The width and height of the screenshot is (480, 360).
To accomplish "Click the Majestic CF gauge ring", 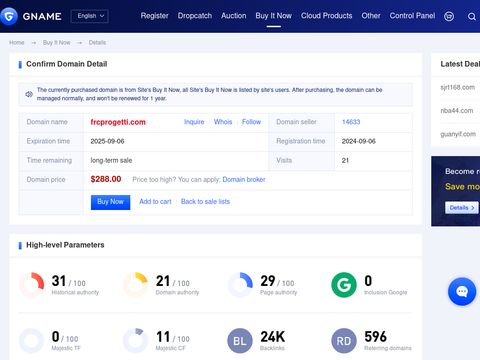I will point(136,341).
